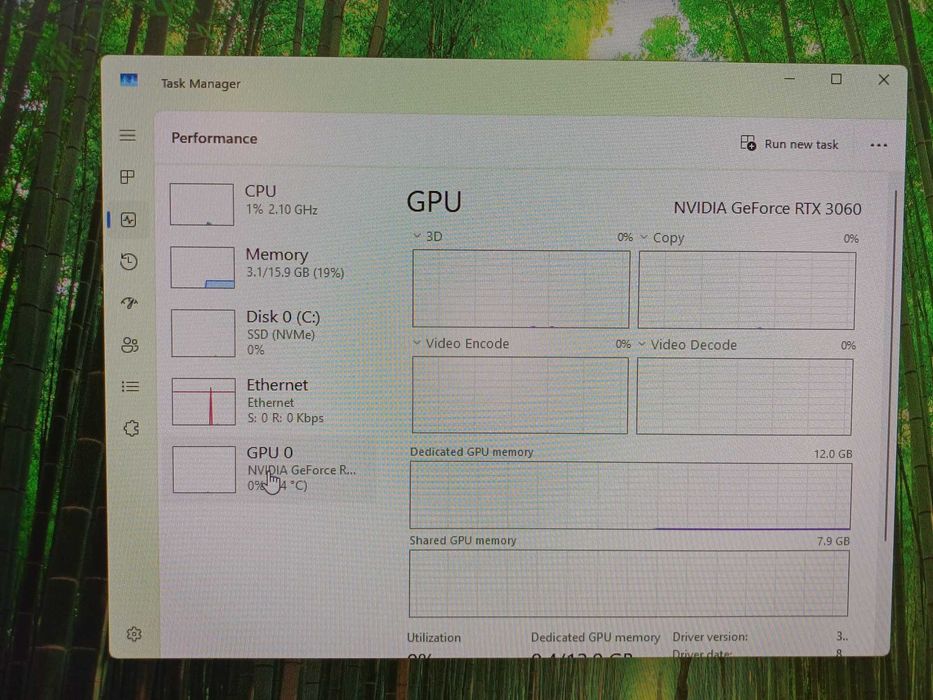Select the Memory performance entry
The image size is (933, 700).
point(274,267)
